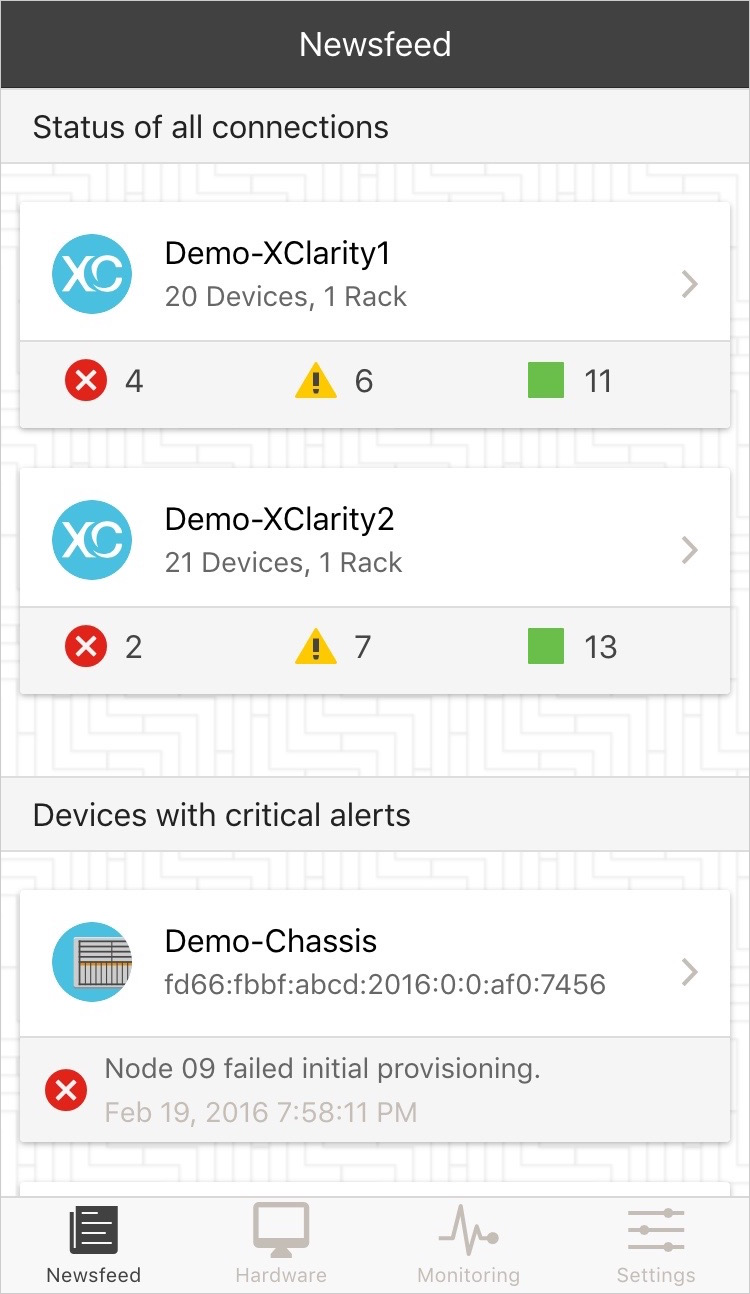Tap the Node 09 failed provisioning alert message
The image size is (750, 1294).
(322, 1069)
